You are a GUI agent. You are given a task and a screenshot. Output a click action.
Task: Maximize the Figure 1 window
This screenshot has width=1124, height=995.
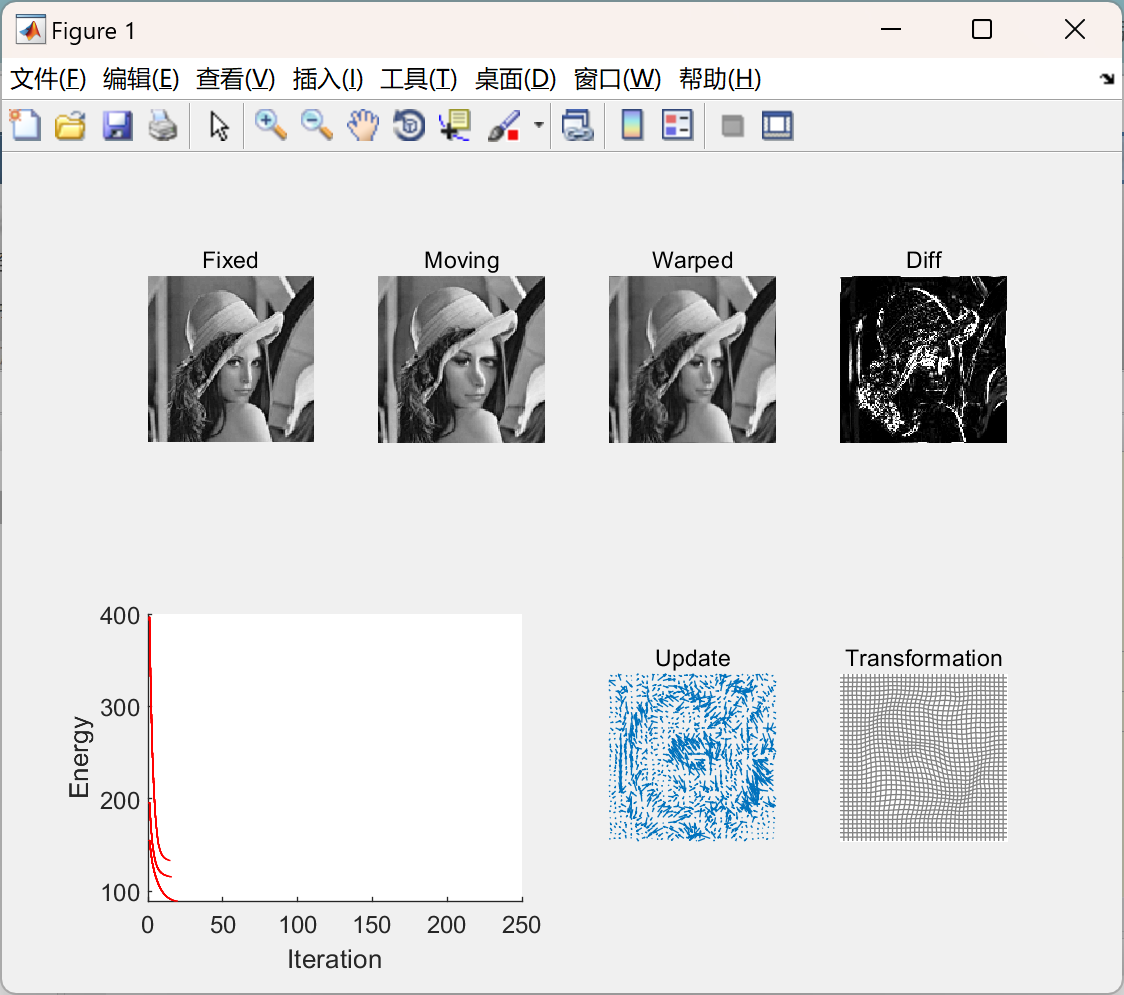pos(982,29)
